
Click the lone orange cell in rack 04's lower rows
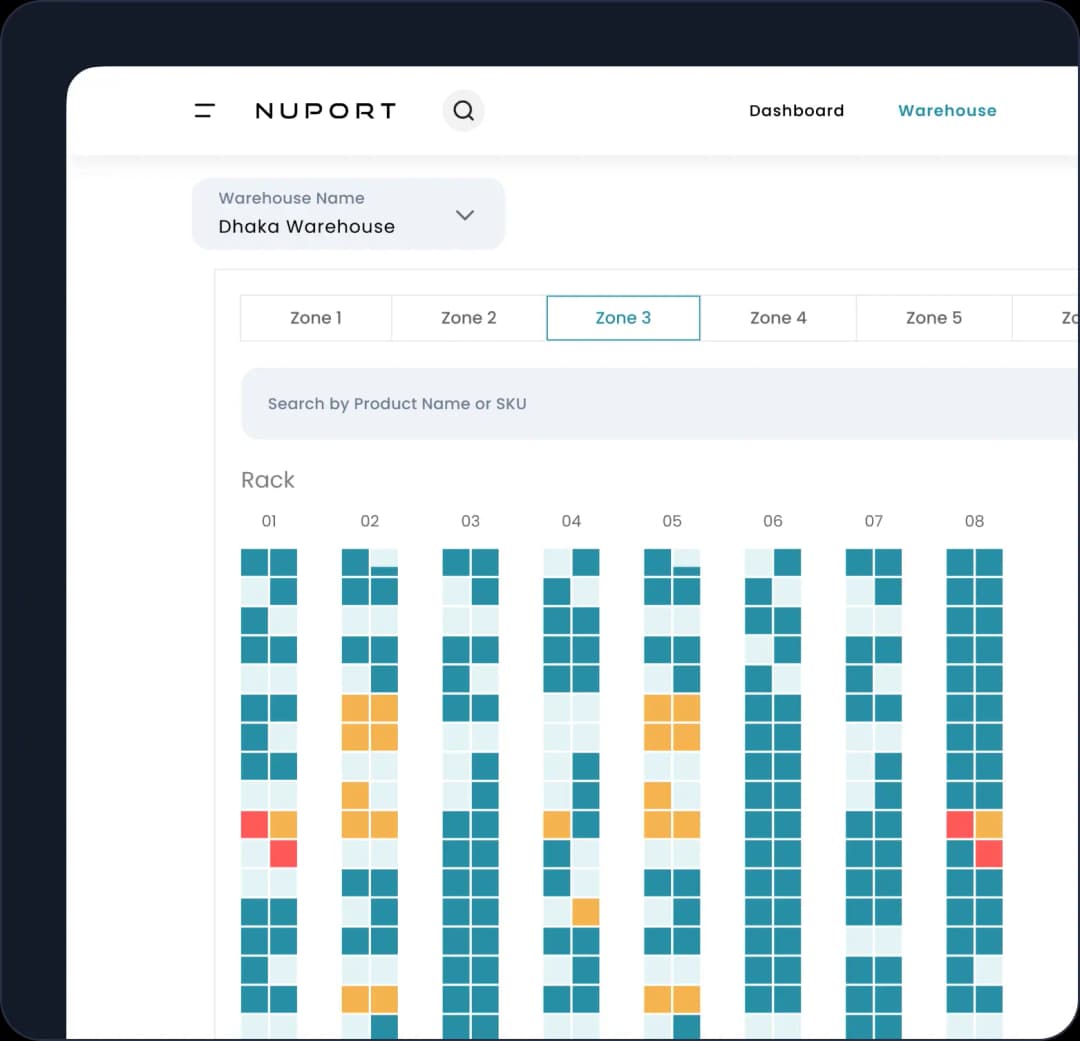pos(585,911)
